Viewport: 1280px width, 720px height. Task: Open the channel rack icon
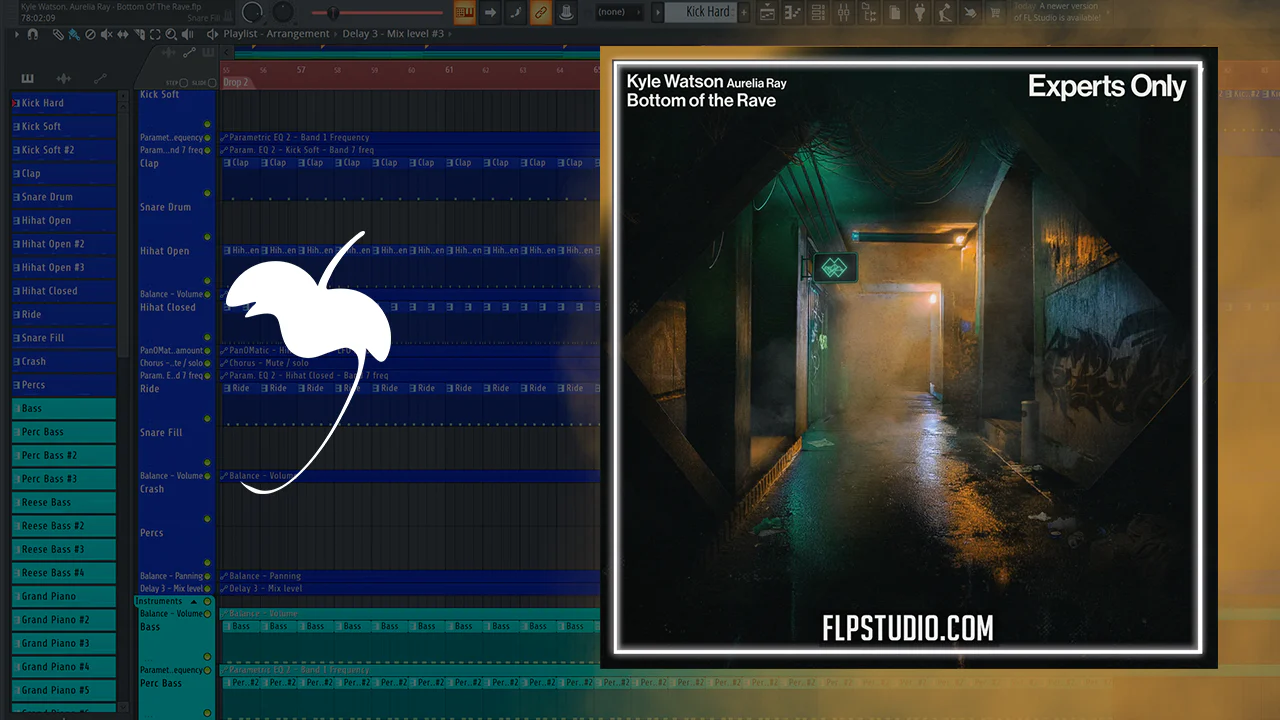[x=819, y=12]
